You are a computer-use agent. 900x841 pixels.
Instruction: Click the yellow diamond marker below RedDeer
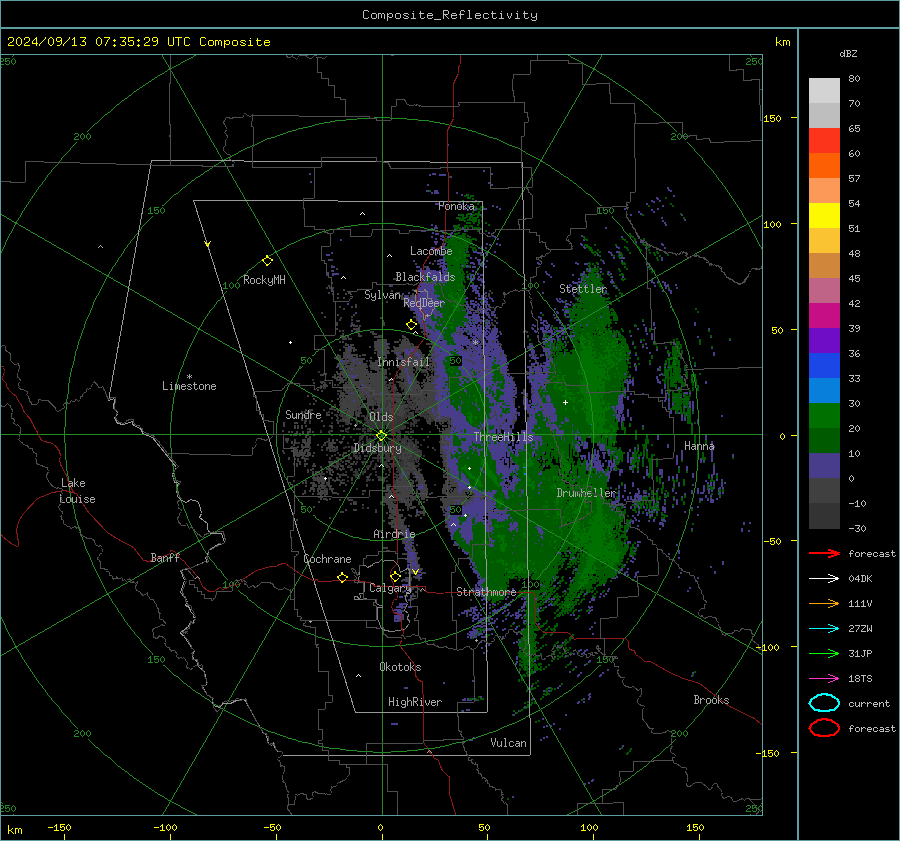tap(411, 325)
